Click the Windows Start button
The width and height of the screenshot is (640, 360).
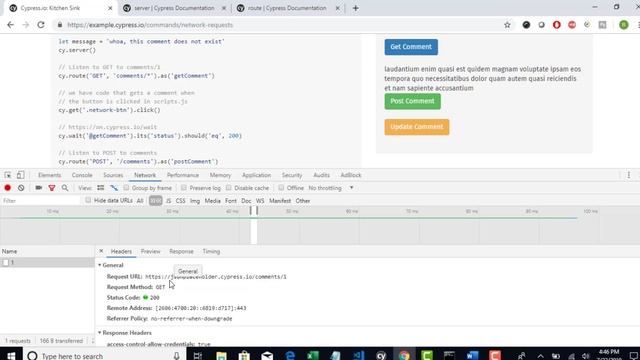click(x=11, y=356)
